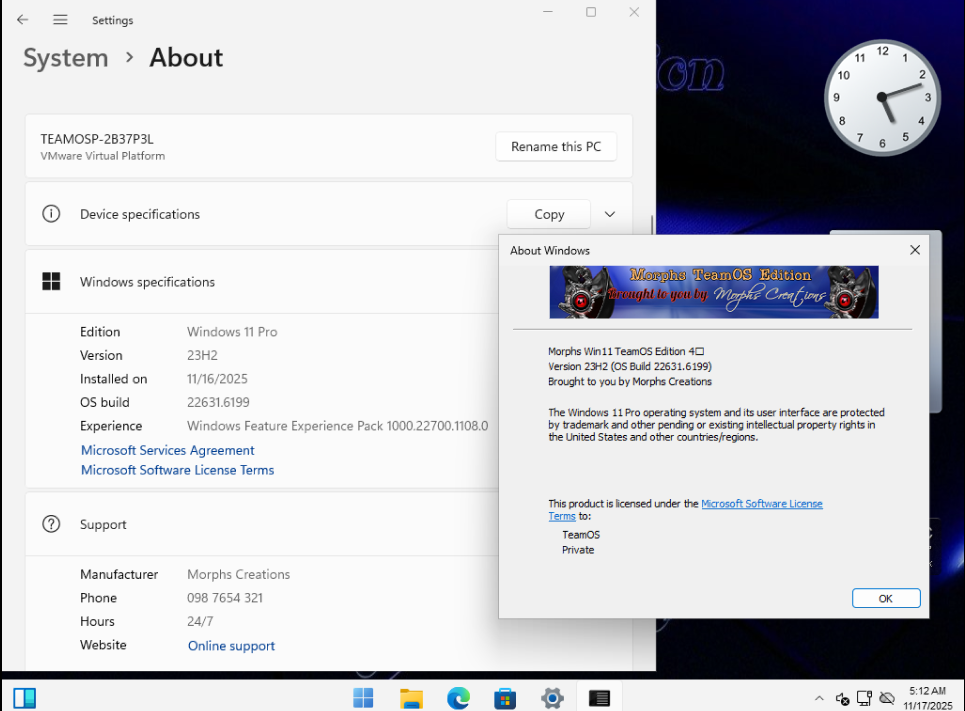Viewport: 965px width, 711px height.
Task: Open the Widgets panel icon
Action: click(x=24, y=697)
